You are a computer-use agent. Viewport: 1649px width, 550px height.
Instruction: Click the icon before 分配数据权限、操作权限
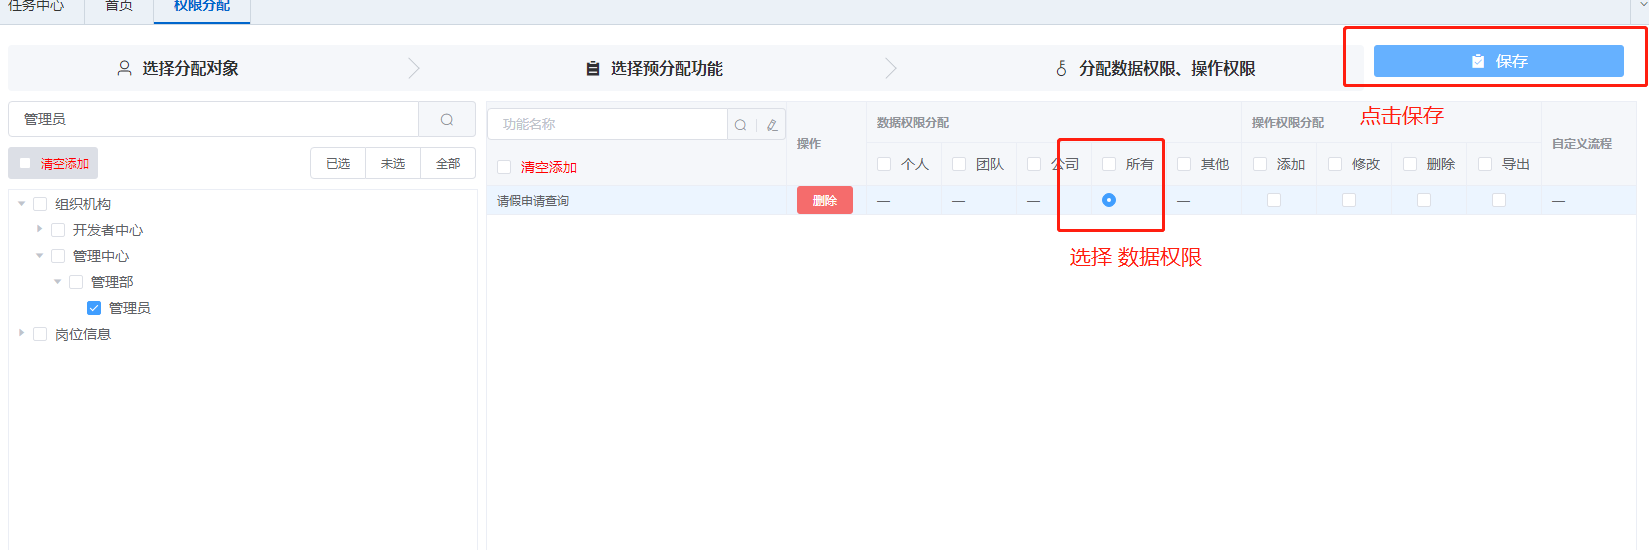[1061, 68]
